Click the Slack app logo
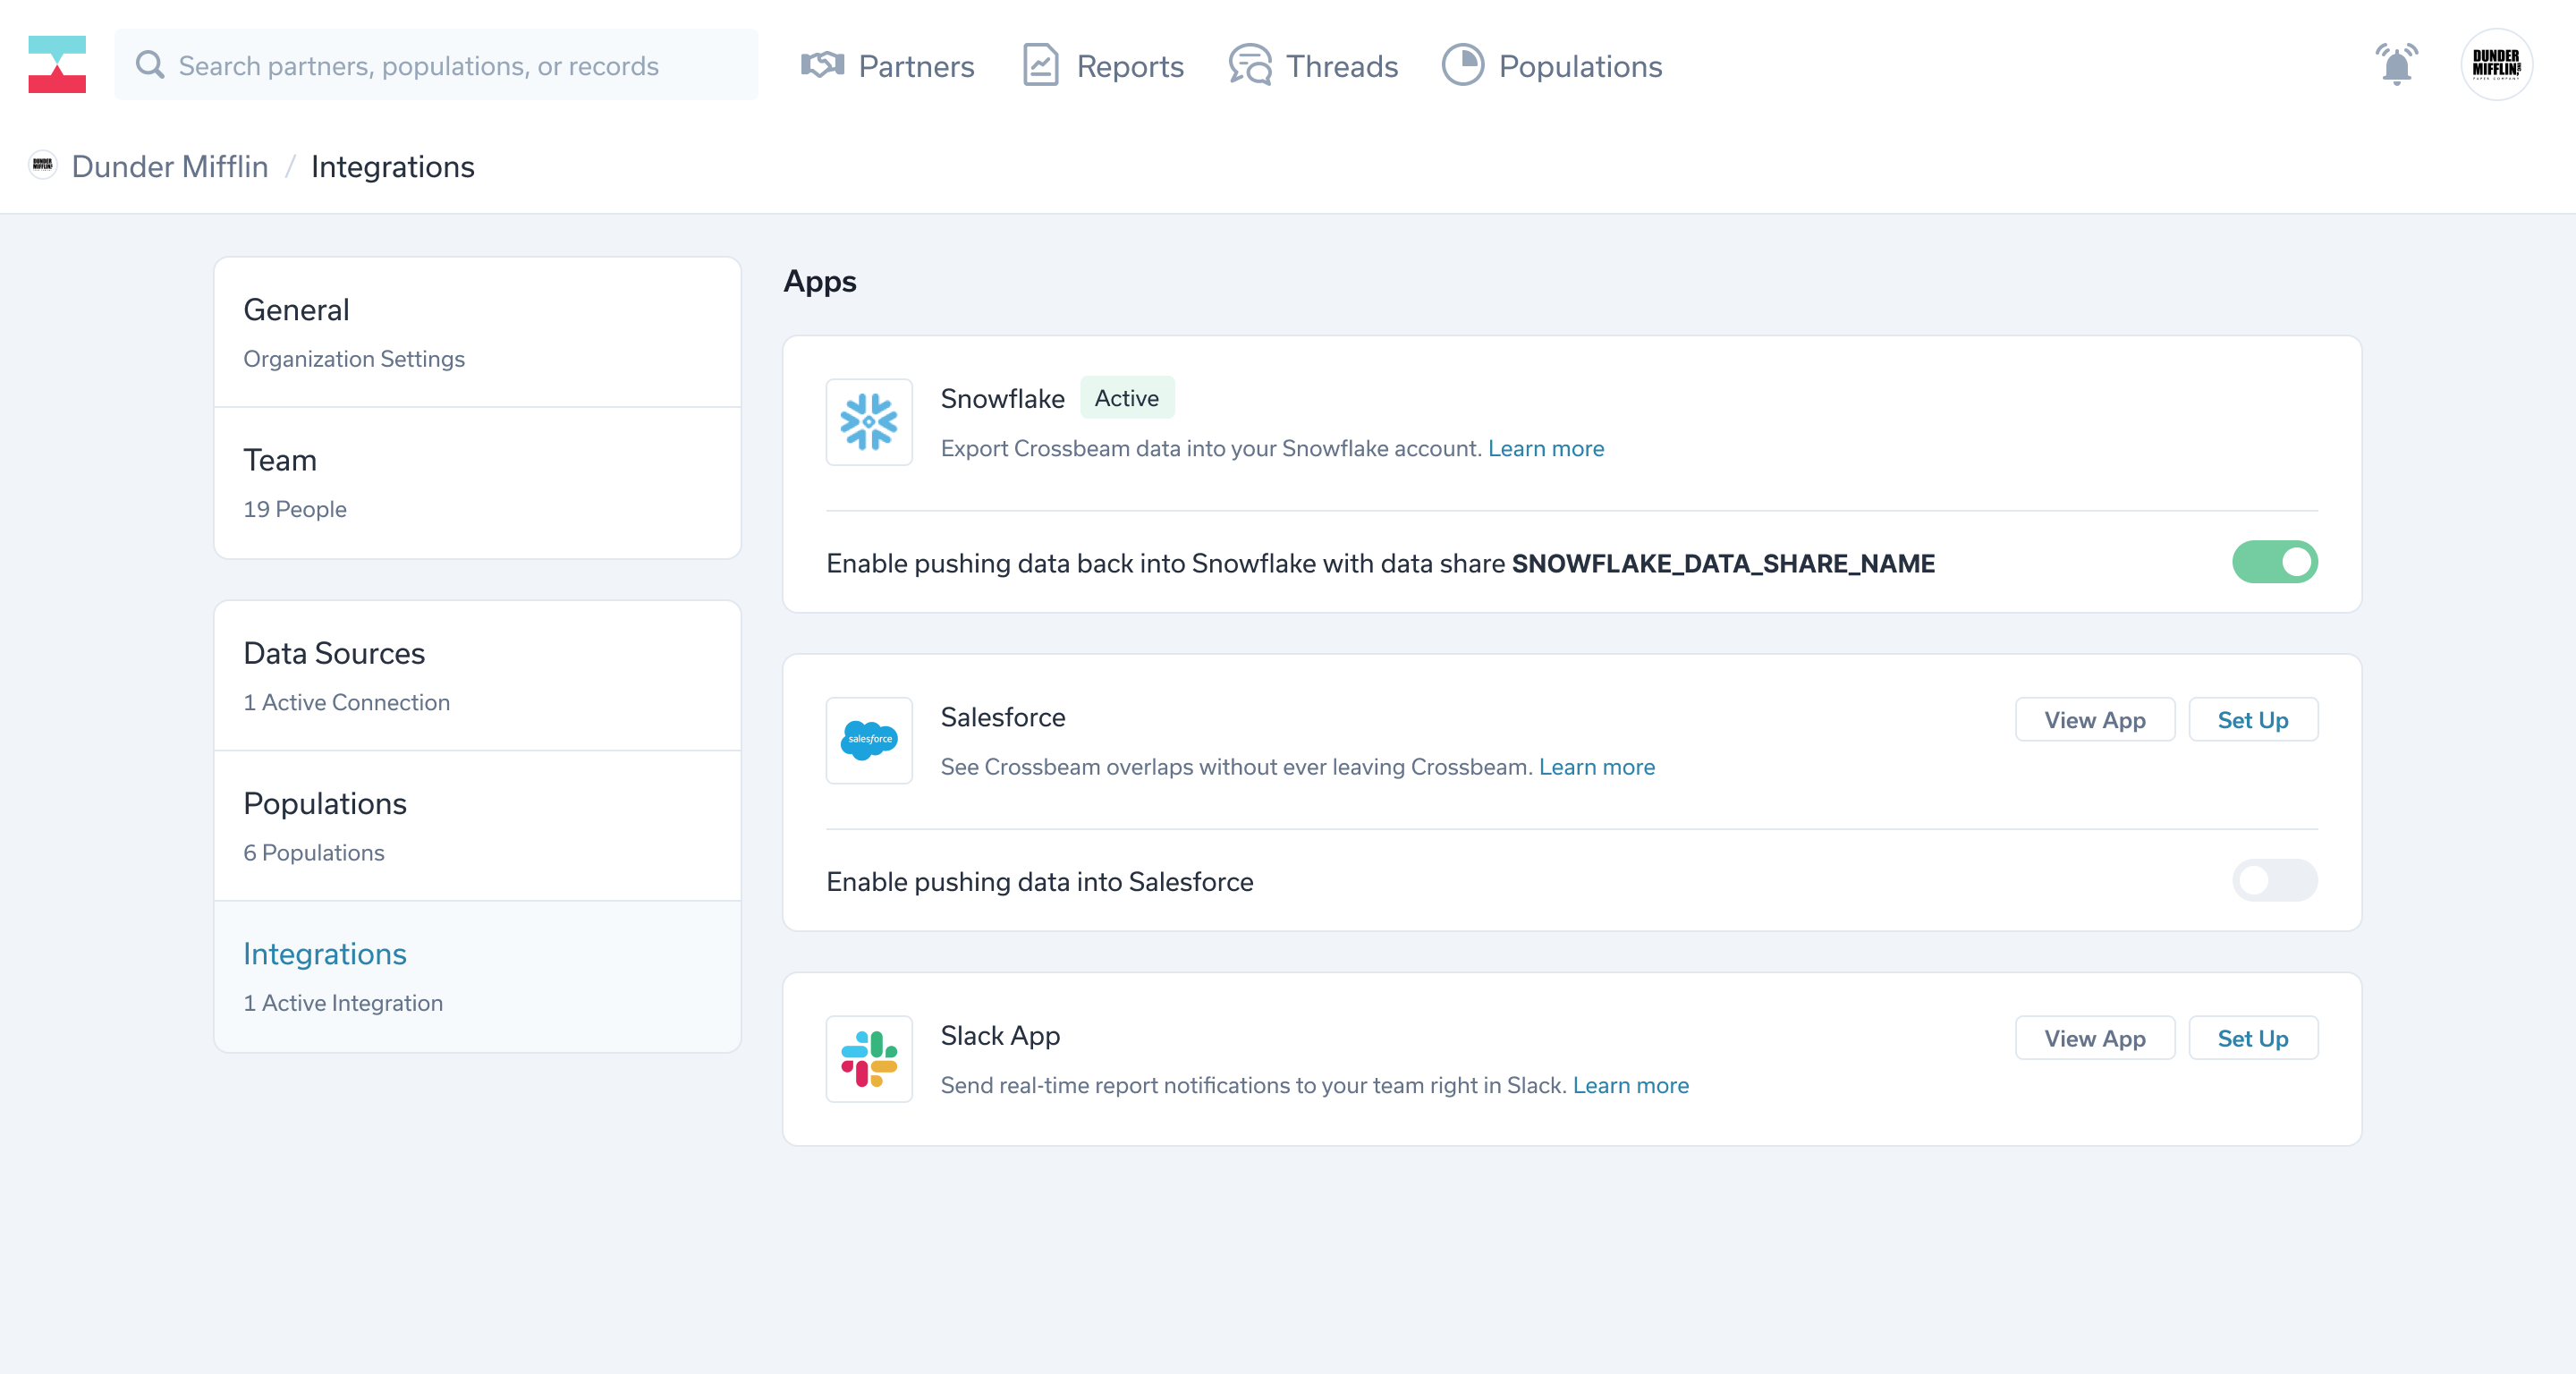 (868, 1059)
